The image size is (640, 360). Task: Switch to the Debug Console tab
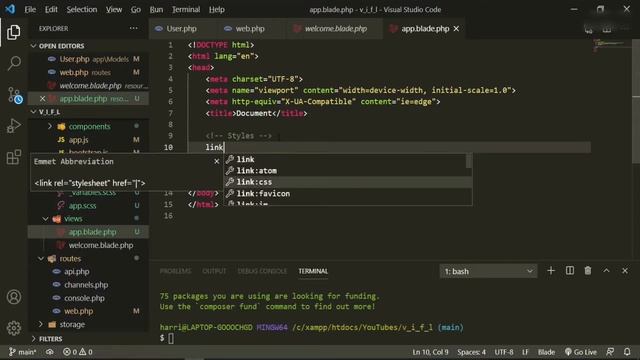[262, 271]
